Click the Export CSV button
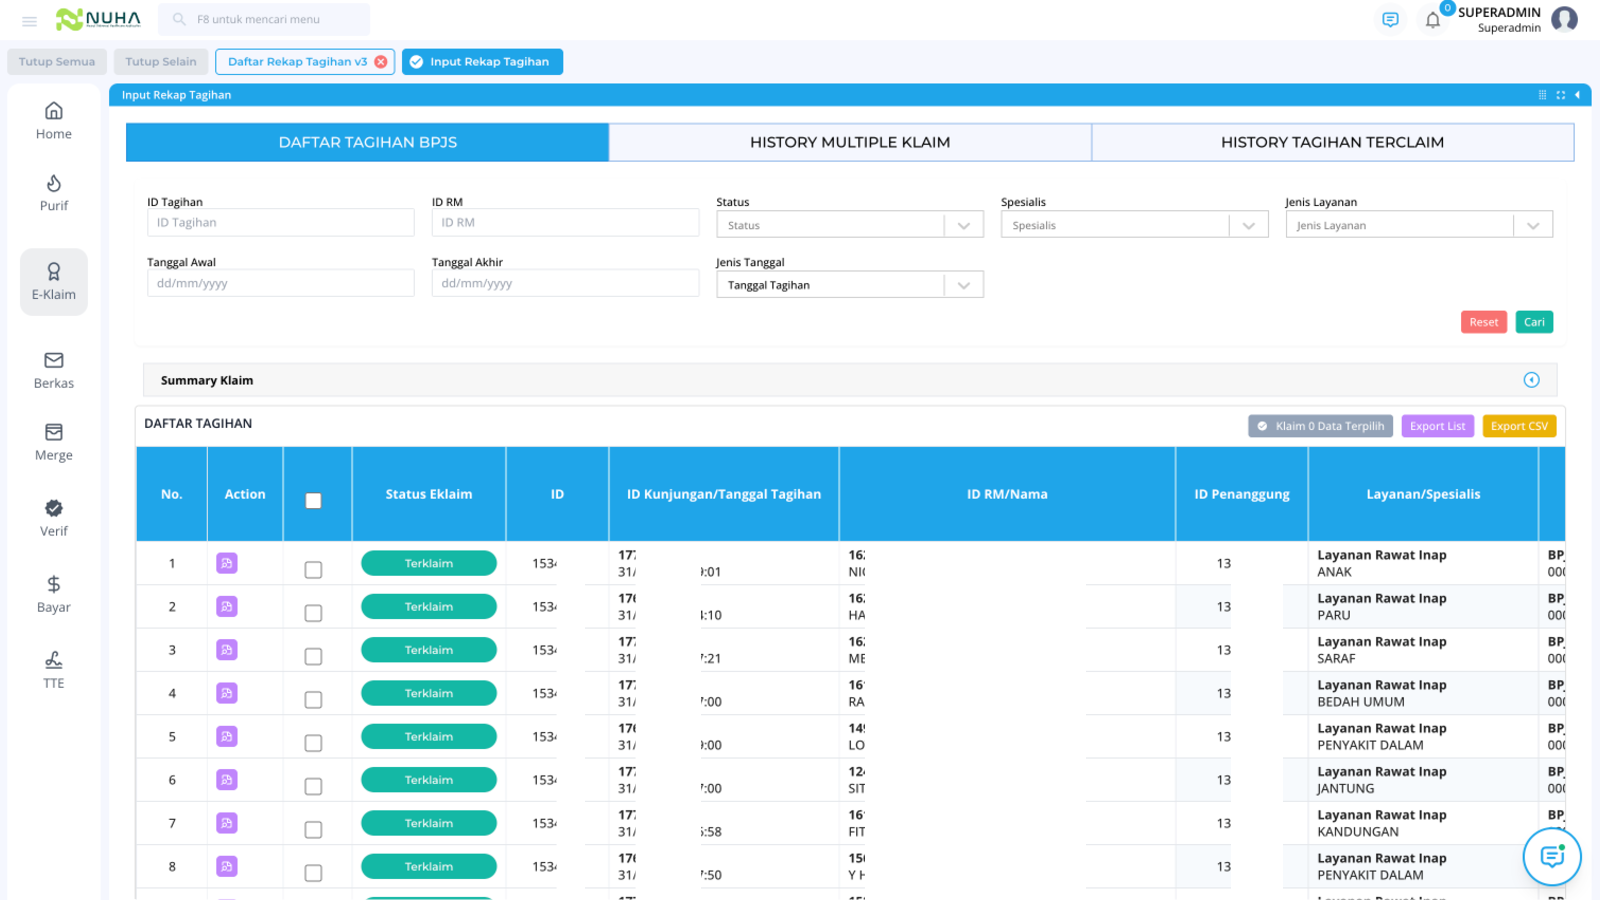 [1519, 426]
